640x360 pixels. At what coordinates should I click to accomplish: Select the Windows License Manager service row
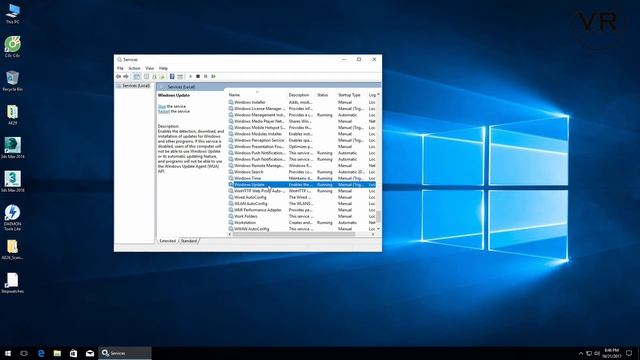[302, 109]
